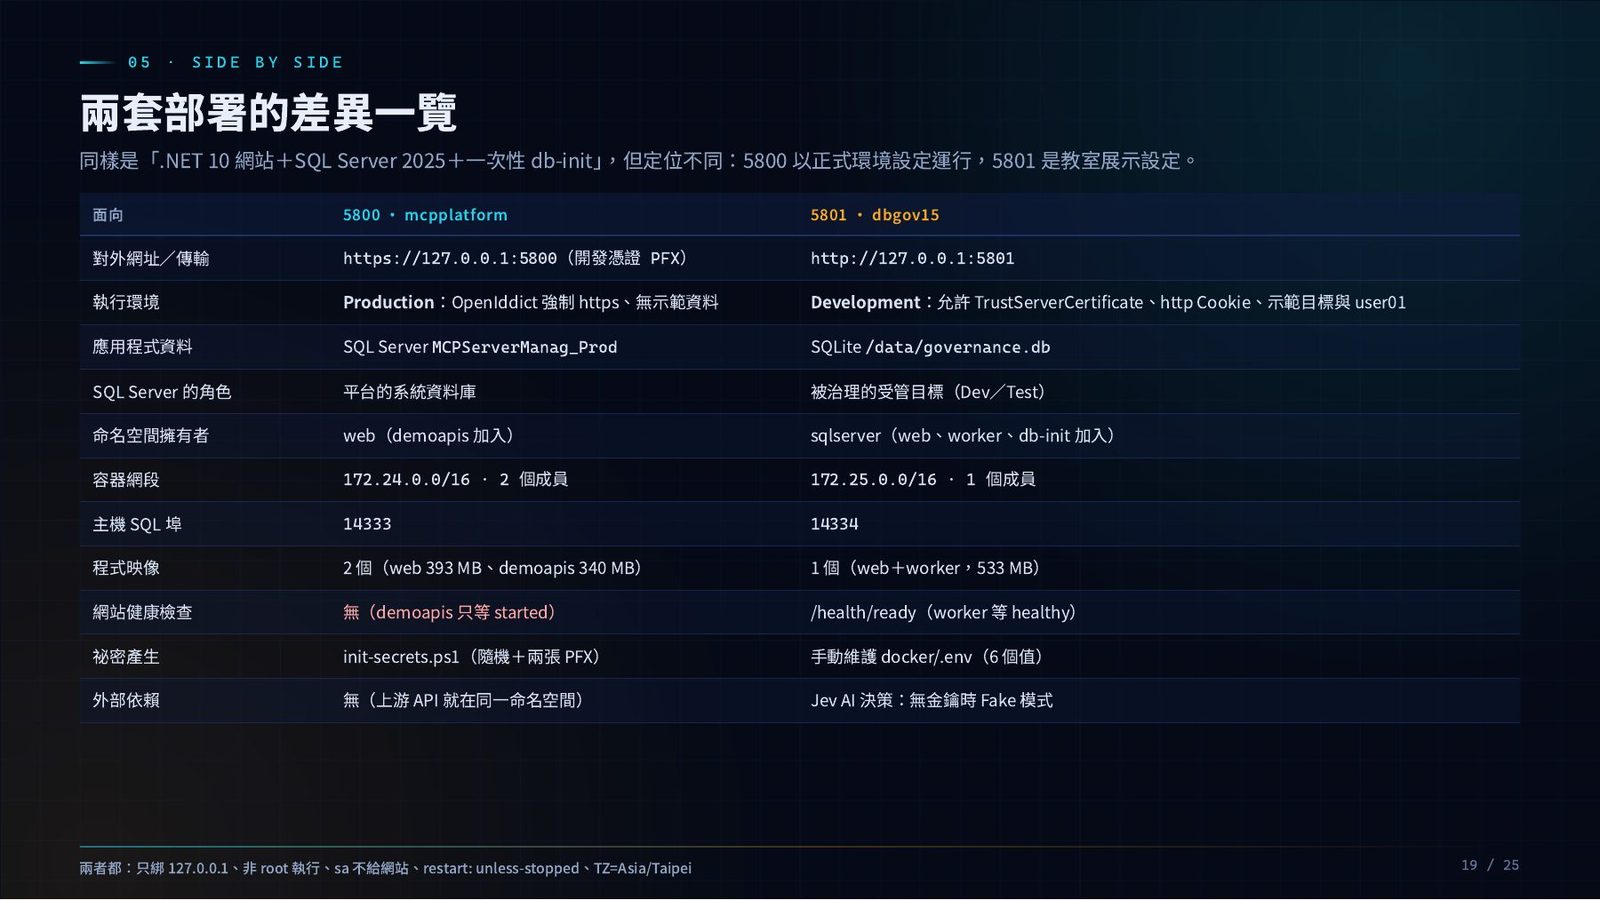Click the sqlserver (web、worker、db-init 加入) cell
This screenshot has height=900, width=1600.
965,435
